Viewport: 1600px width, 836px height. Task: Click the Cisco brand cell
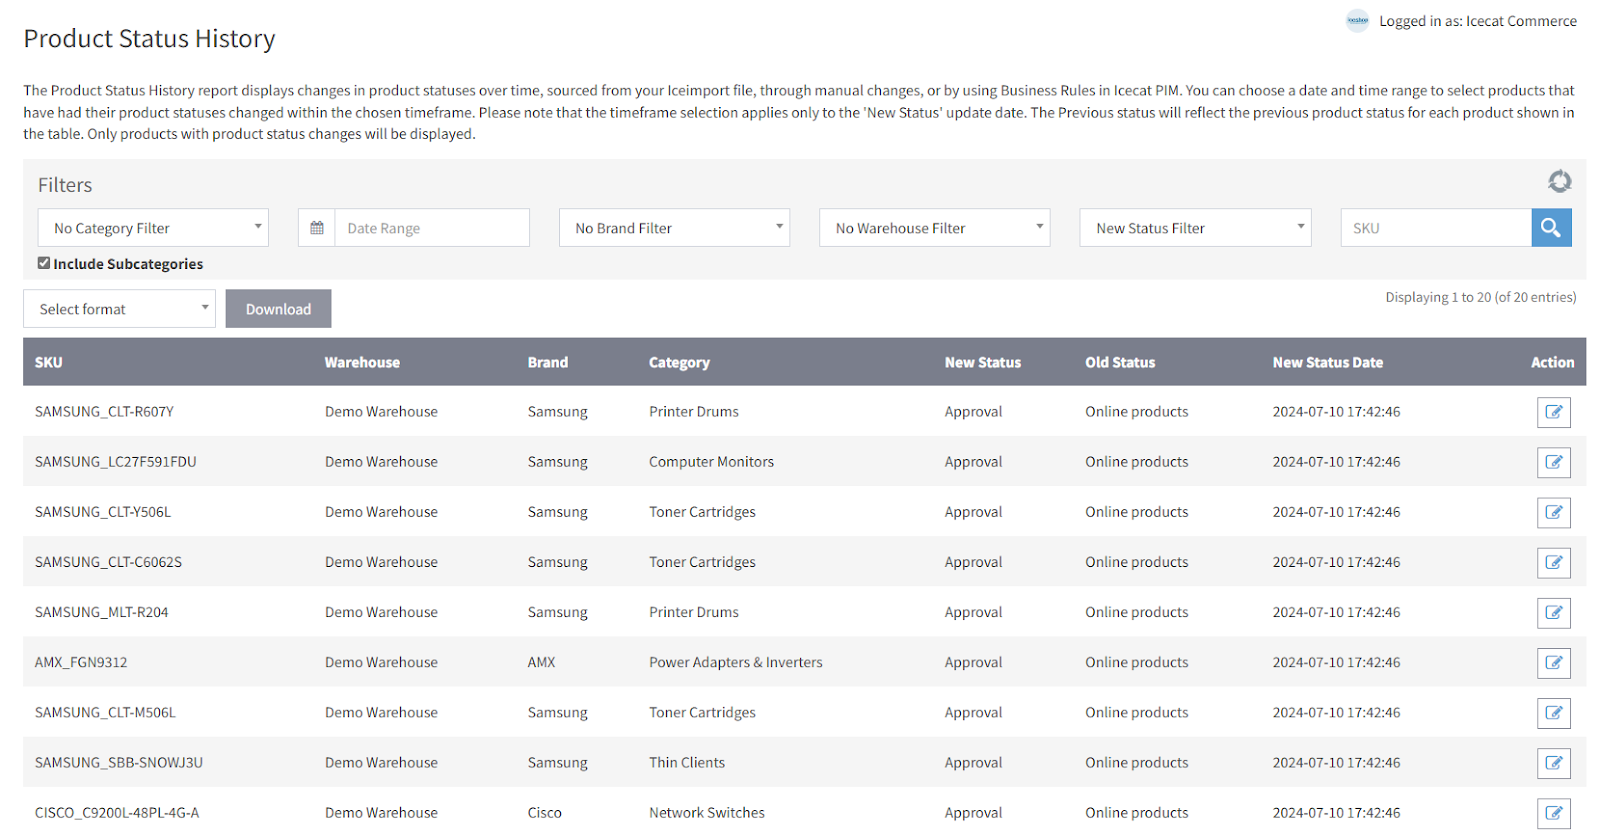coord(544,812)
